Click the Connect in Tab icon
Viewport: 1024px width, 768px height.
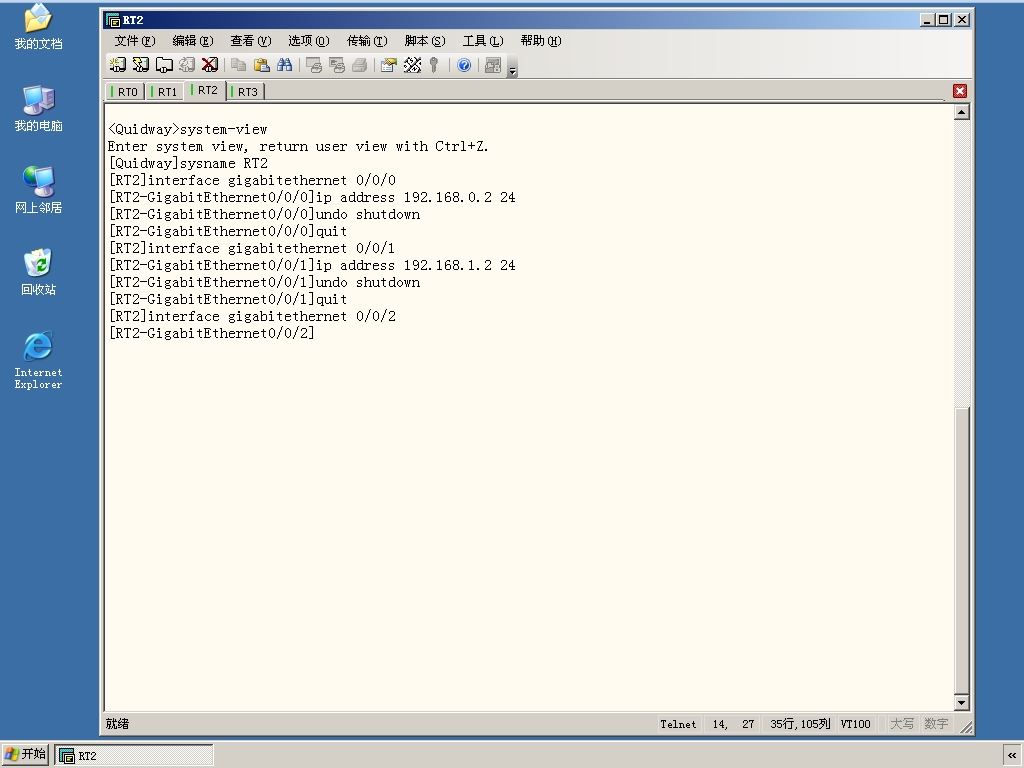pyautogui.click(x=164, y=65)
